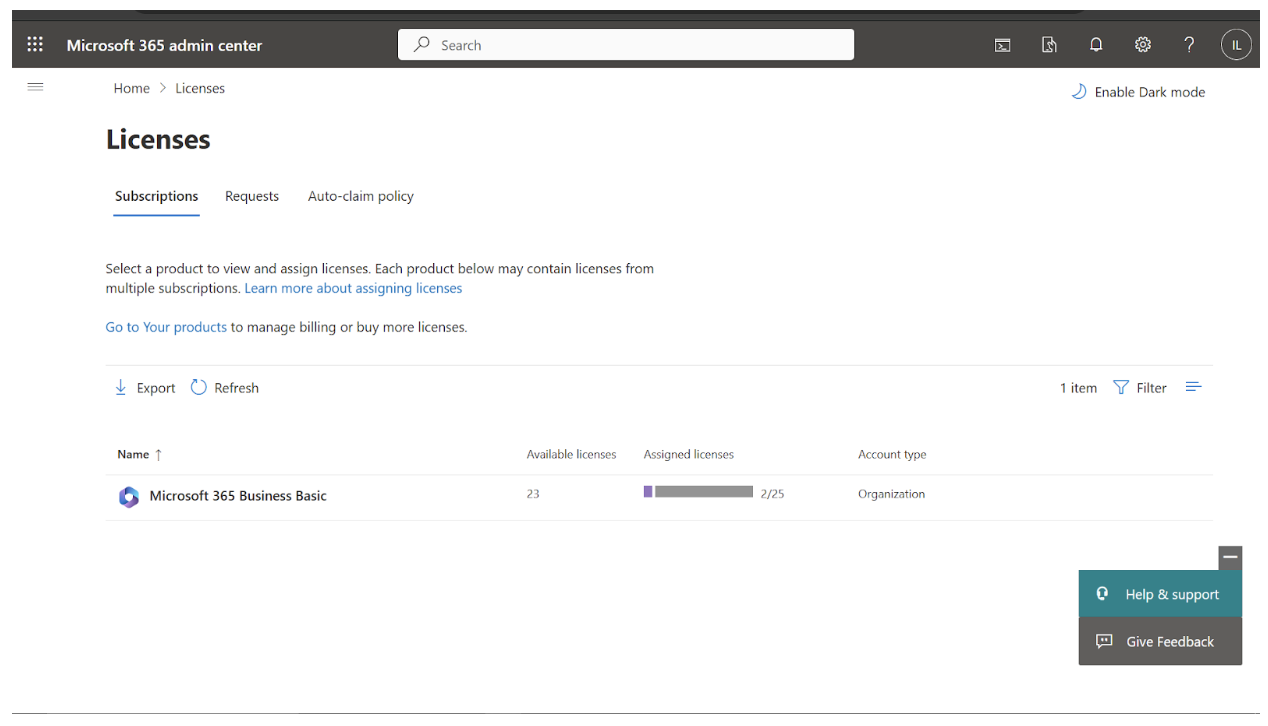Click the assigned licenses progress bar
The image size is (1268, 726).
(698, 492)
